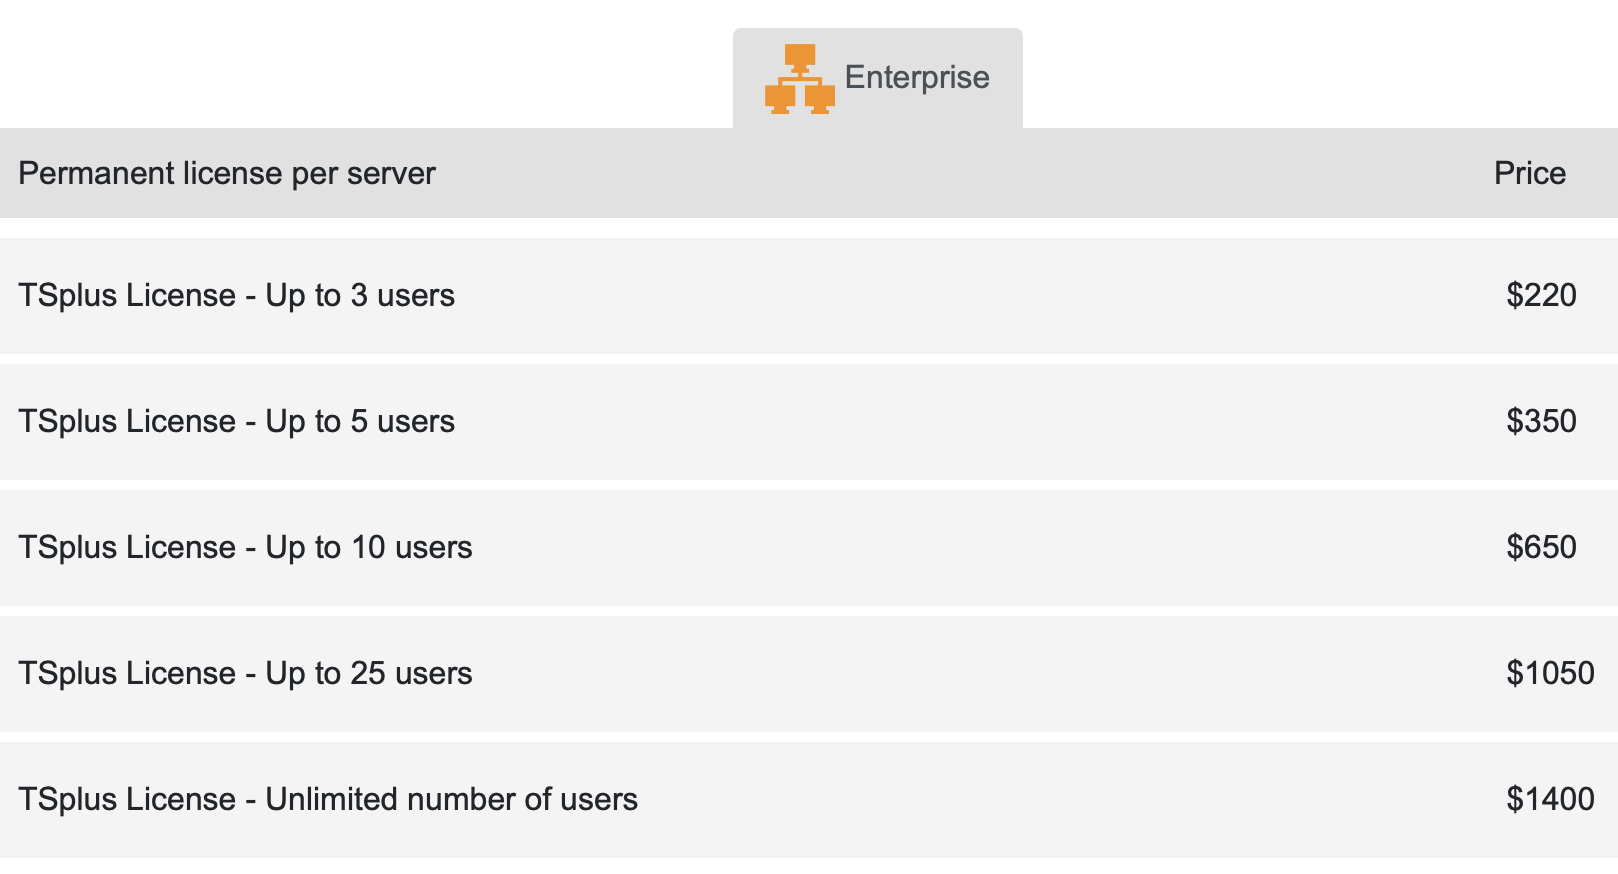Select the Unlimited number of users license row

tap(809, 799)
